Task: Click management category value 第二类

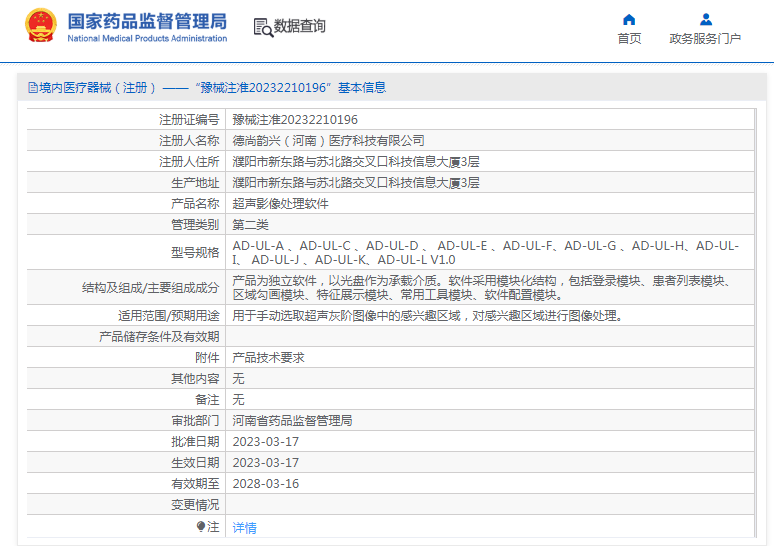Action: coord(250,225)
